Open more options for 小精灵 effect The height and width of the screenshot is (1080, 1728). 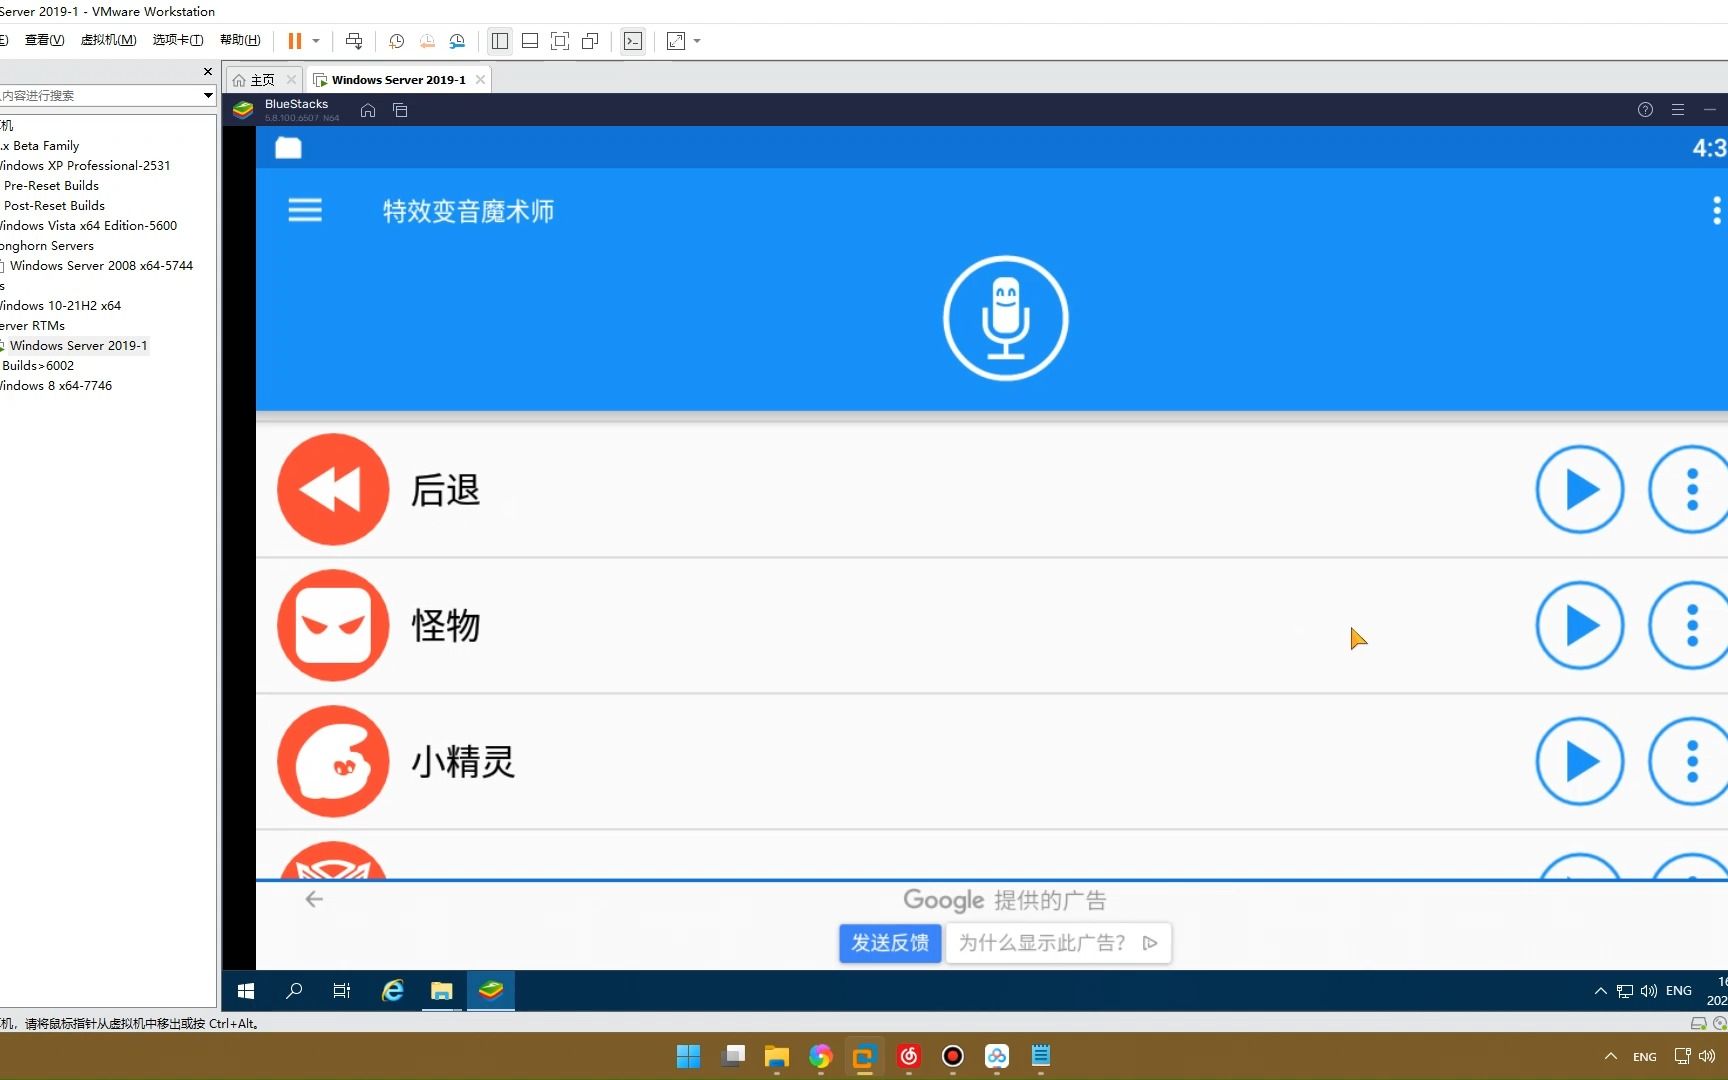pyautogui.click(x=1690, y=762)
